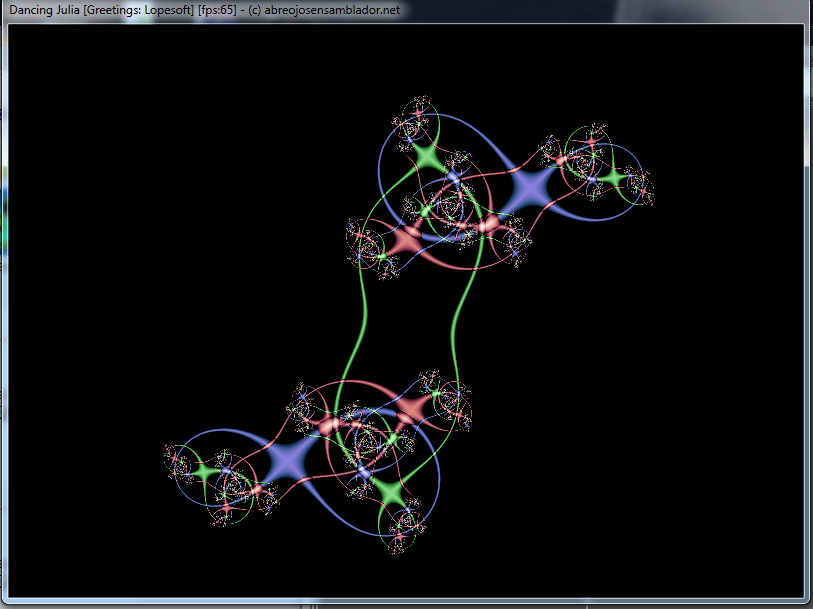The height and width of the screenshot is (609, 813).
Task: Click the left border of the window frame
Action: pos(4,300)
